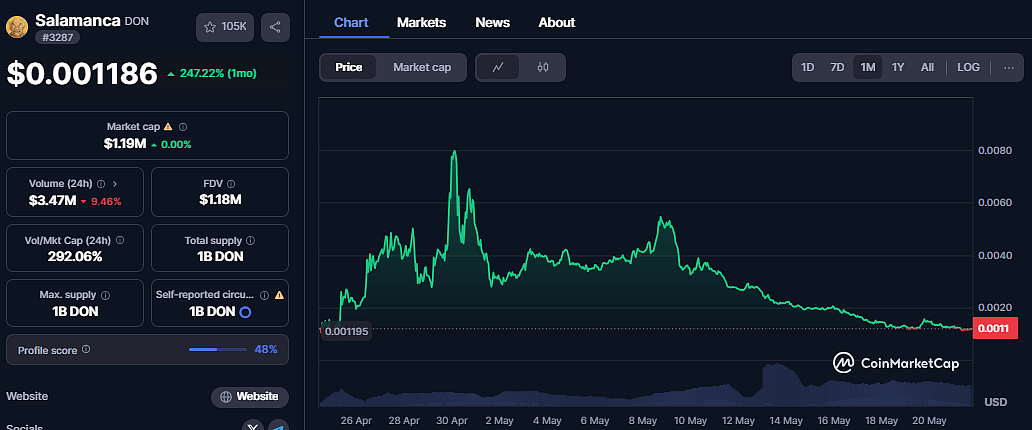Select 1M time range

(867, 67)
